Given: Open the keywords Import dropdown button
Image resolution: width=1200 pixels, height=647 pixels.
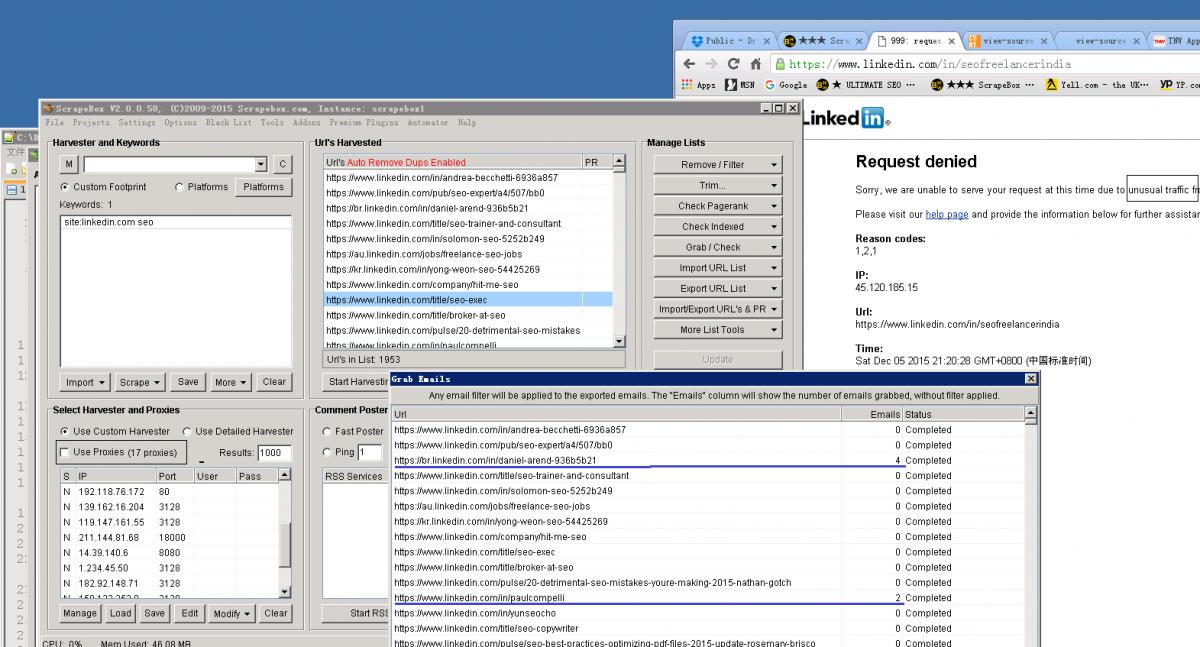Looking at the screenshot, I should [x=85, y=382].
